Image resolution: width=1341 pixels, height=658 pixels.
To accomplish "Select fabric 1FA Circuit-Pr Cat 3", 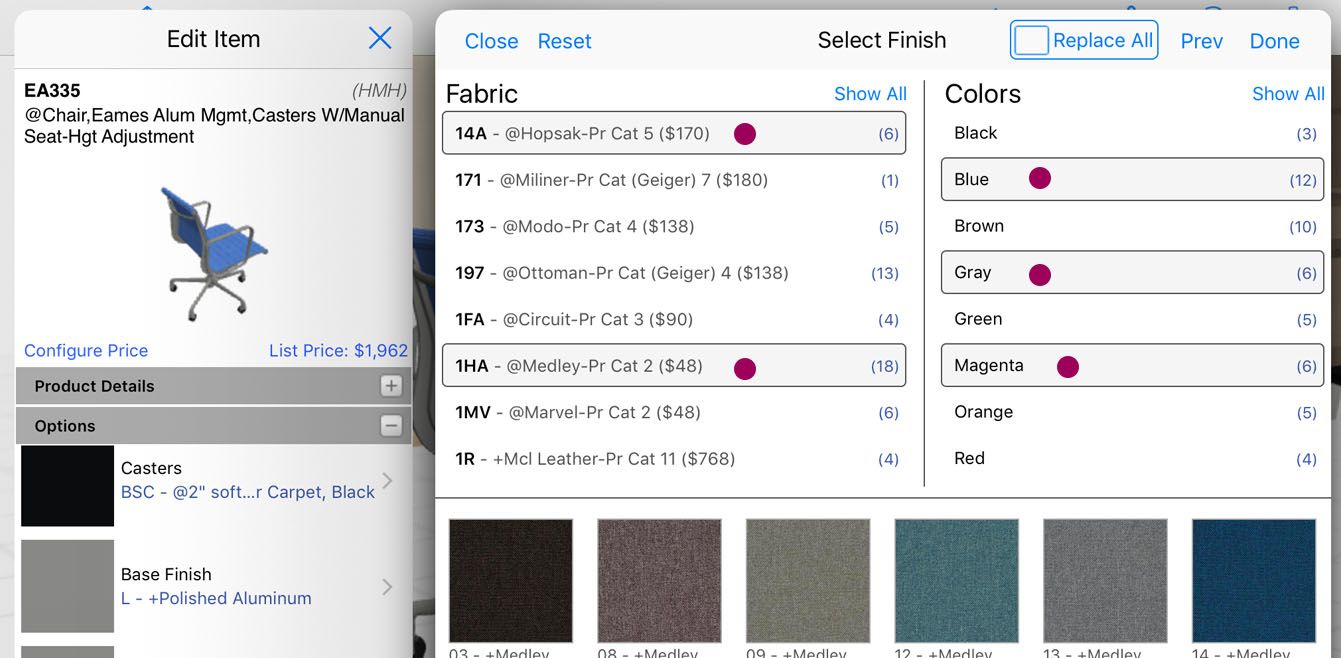I will point(674,319).
